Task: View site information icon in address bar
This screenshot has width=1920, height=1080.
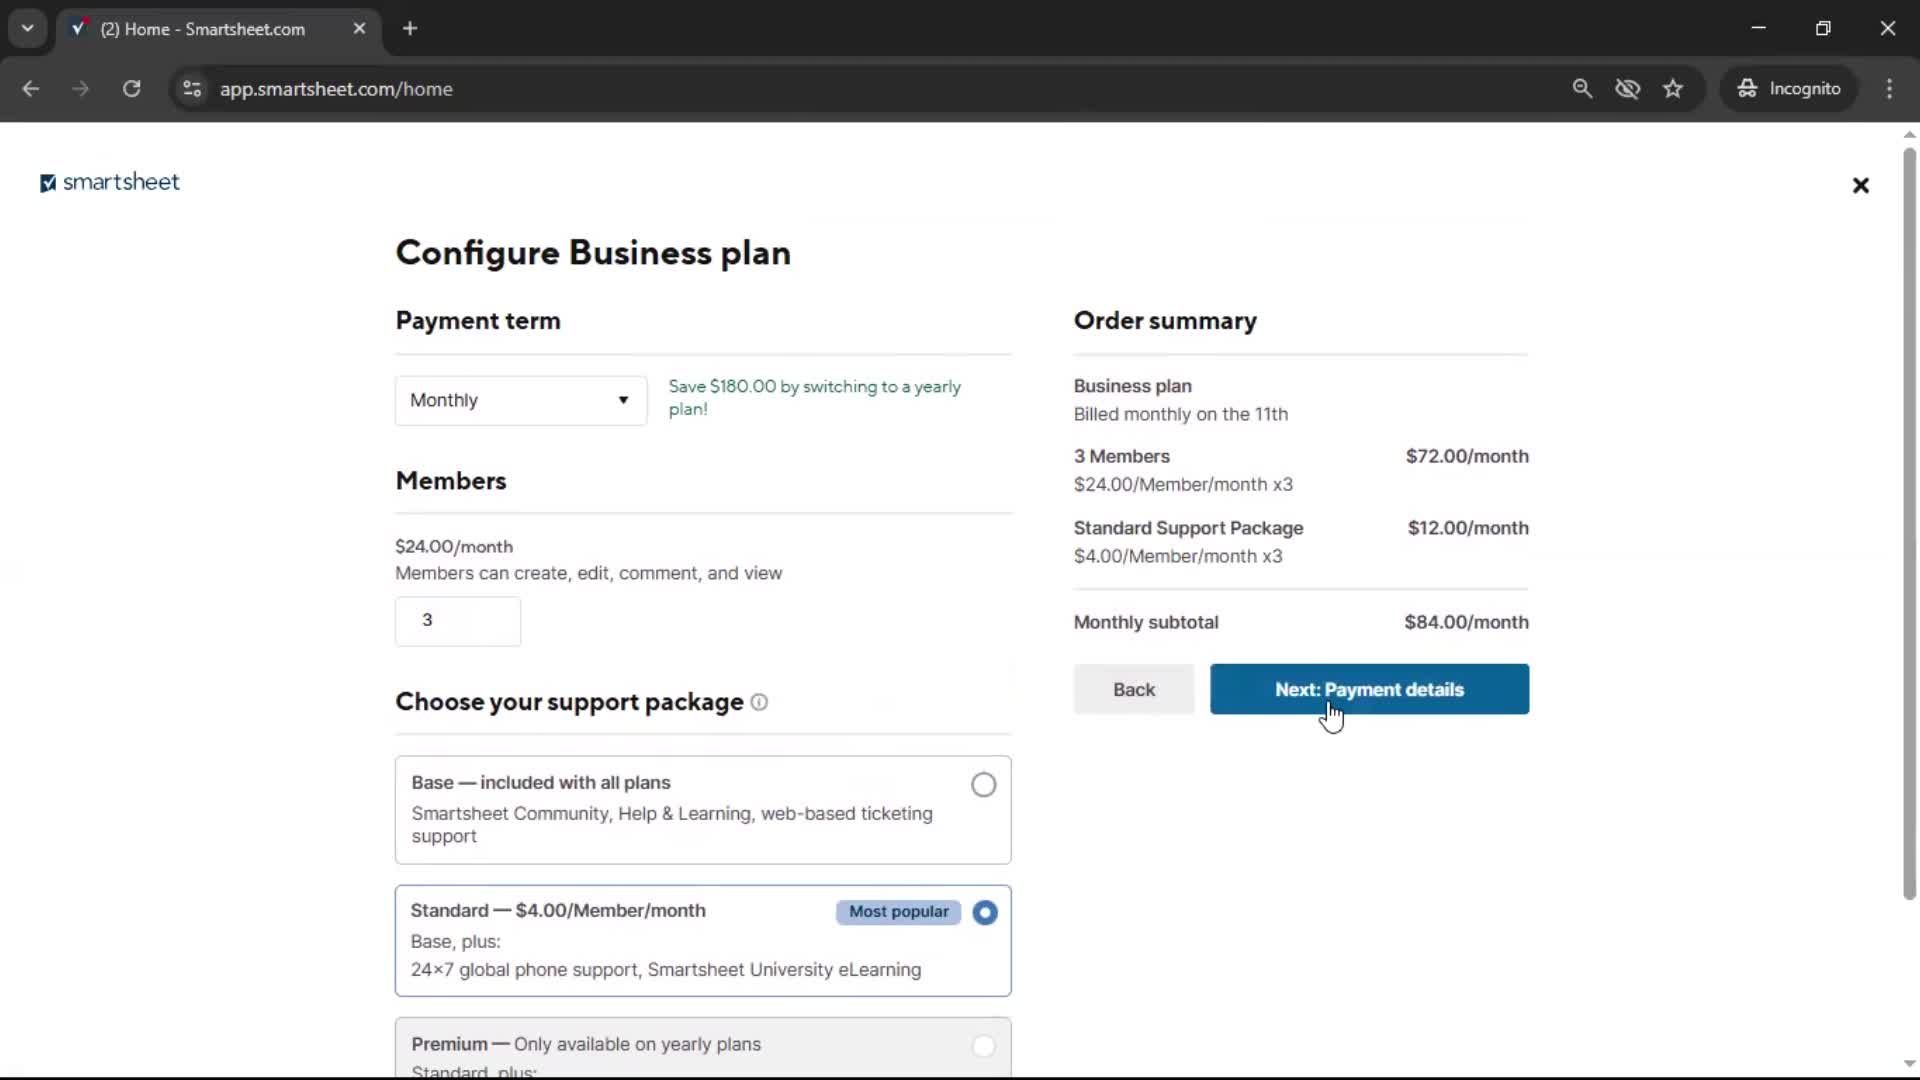Action: tap(192, 88)
